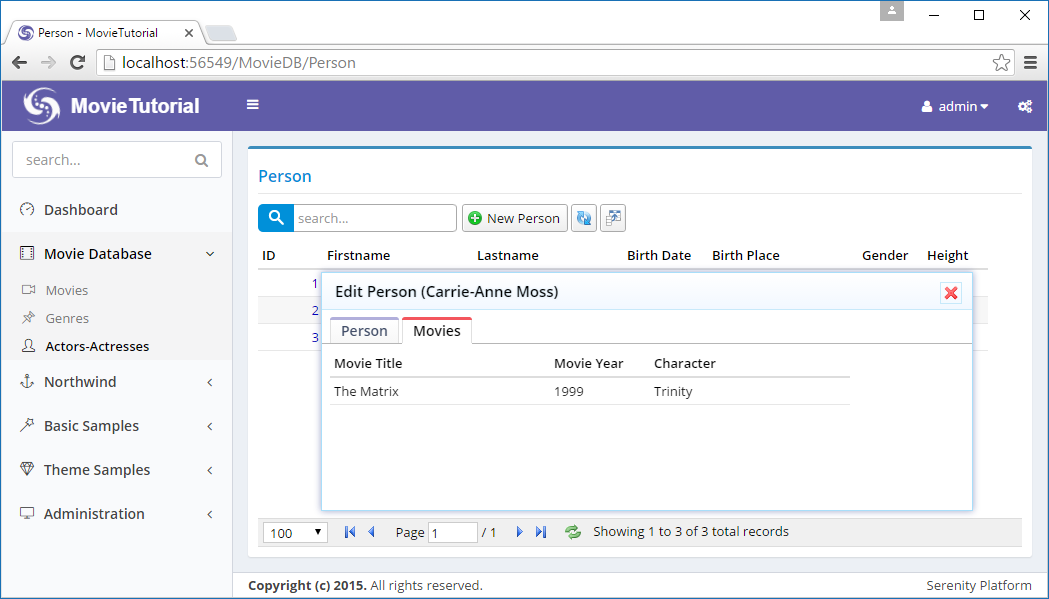Click the sidebar toggle hamburger icon
The image size is (1049, 599).
(253, 104)
